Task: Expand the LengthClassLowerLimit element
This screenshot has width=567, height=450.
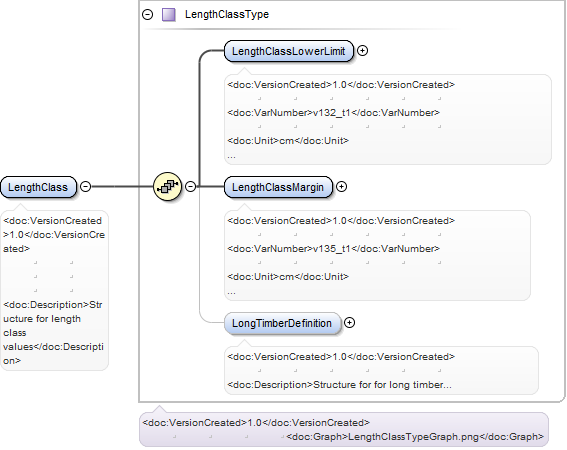Action: click(x=362, y=51)
